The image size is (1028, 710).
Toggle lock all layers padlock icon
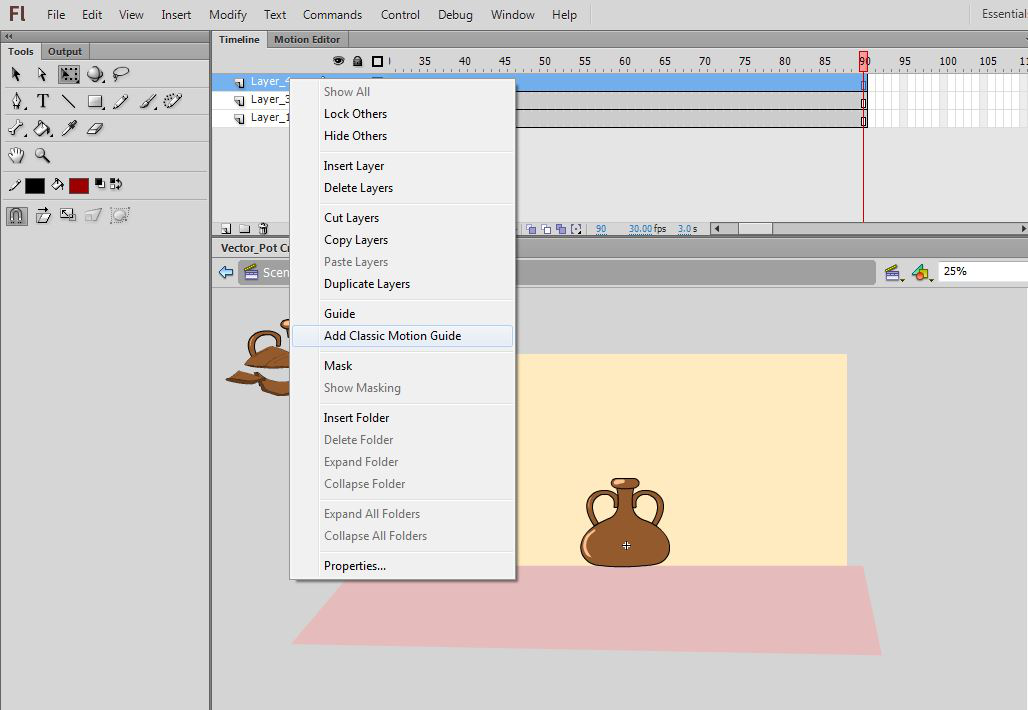point(357,61)
